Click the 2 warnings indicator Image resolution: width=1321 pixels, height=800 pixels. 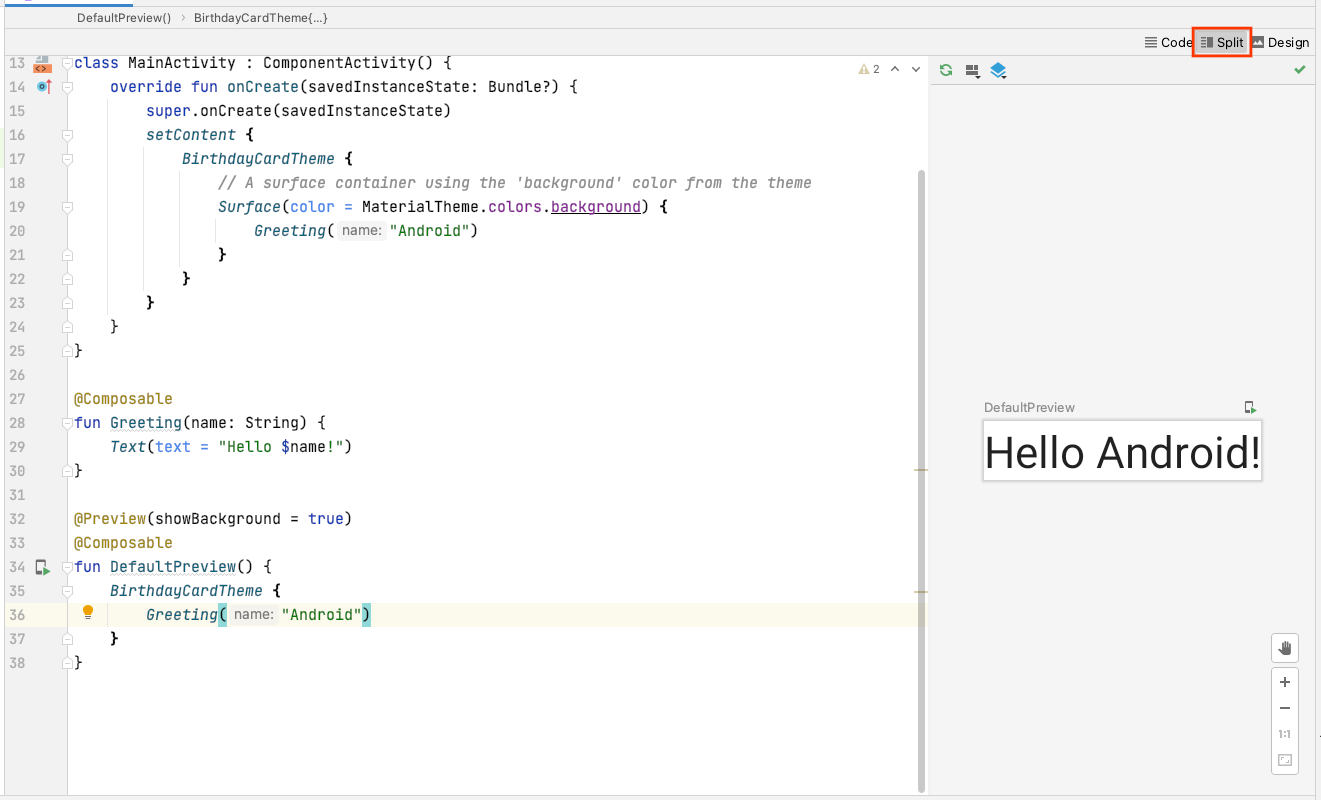point(869,69)
